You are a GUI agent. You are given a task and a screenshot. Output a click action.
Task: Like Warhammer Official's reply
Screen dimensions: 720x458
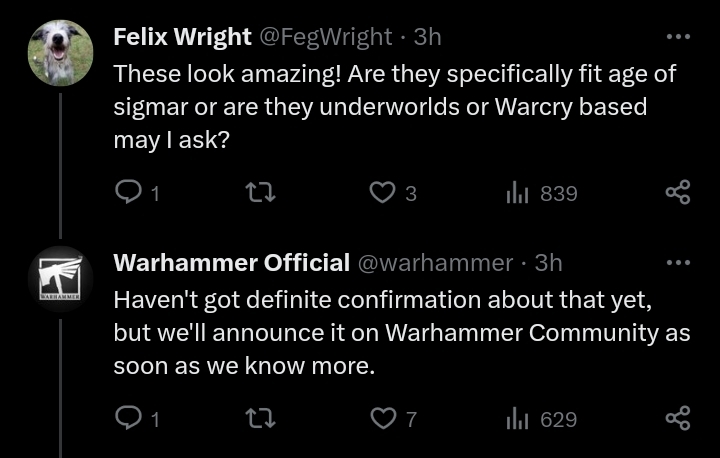[383, 419]
